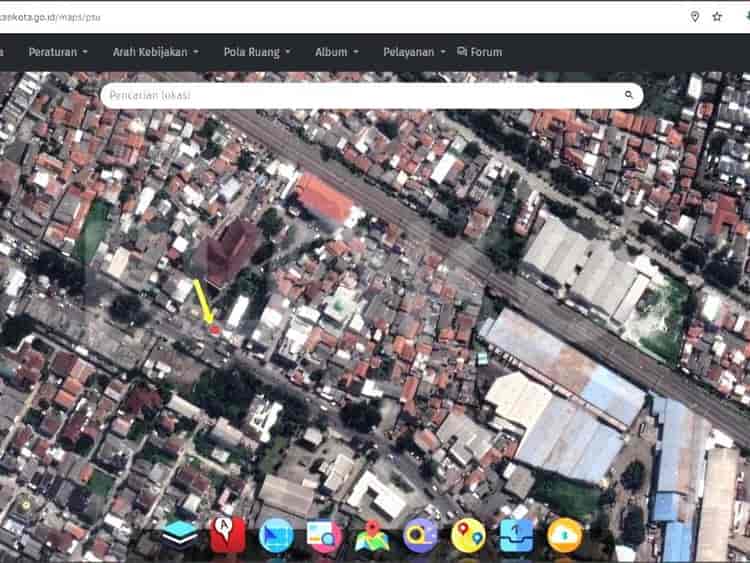The image size is (750, 563).
Task: Click the orange cloud download icon
Action: click(x=565, y=535)
